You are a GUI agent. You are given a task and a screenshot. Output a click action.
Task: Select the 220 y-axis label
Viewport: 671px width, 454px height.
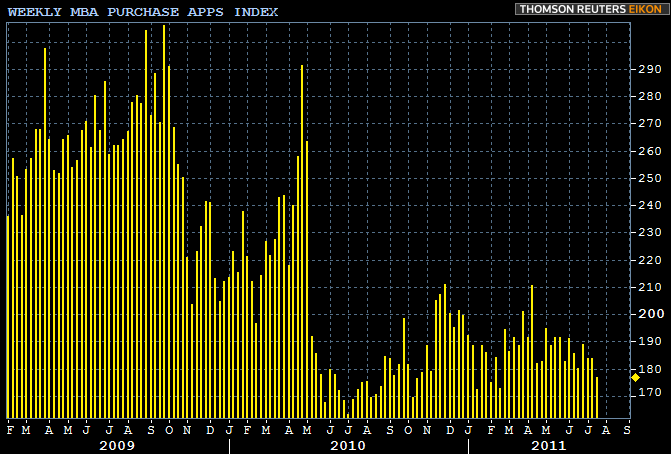point(649,260)
